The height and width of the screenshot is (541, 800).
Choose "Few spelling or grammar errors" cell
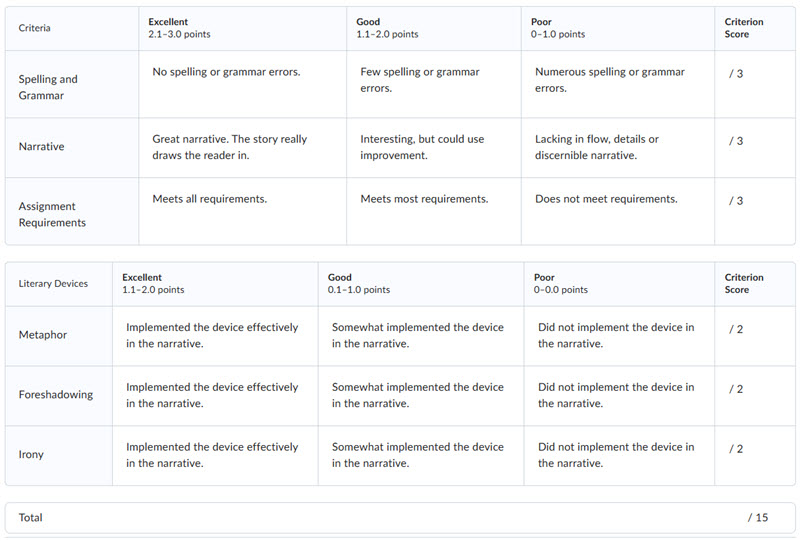tap(433, 84)
